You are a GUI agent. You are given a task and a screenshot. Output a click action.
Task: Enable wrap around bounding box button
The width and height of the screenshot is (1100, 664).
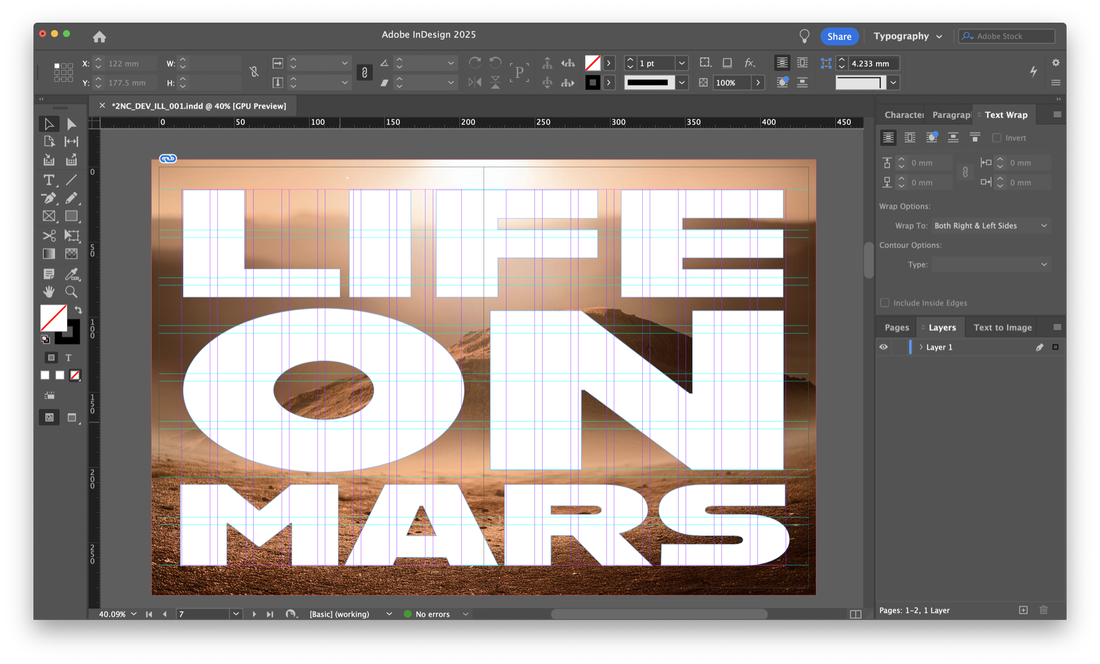(x=910, y=138)
